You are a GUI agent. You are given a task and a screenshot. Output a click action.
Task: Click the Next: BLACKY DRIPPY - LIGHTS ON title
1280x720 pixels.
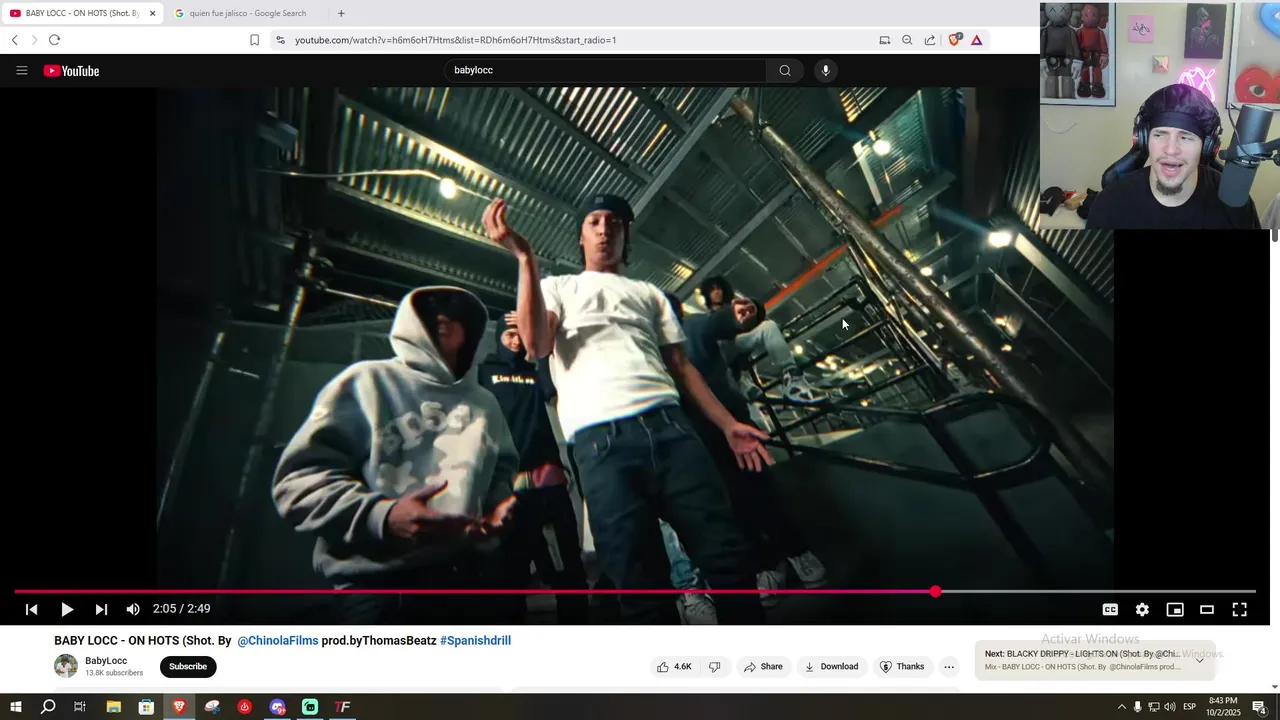click(x=1082, y=654)
